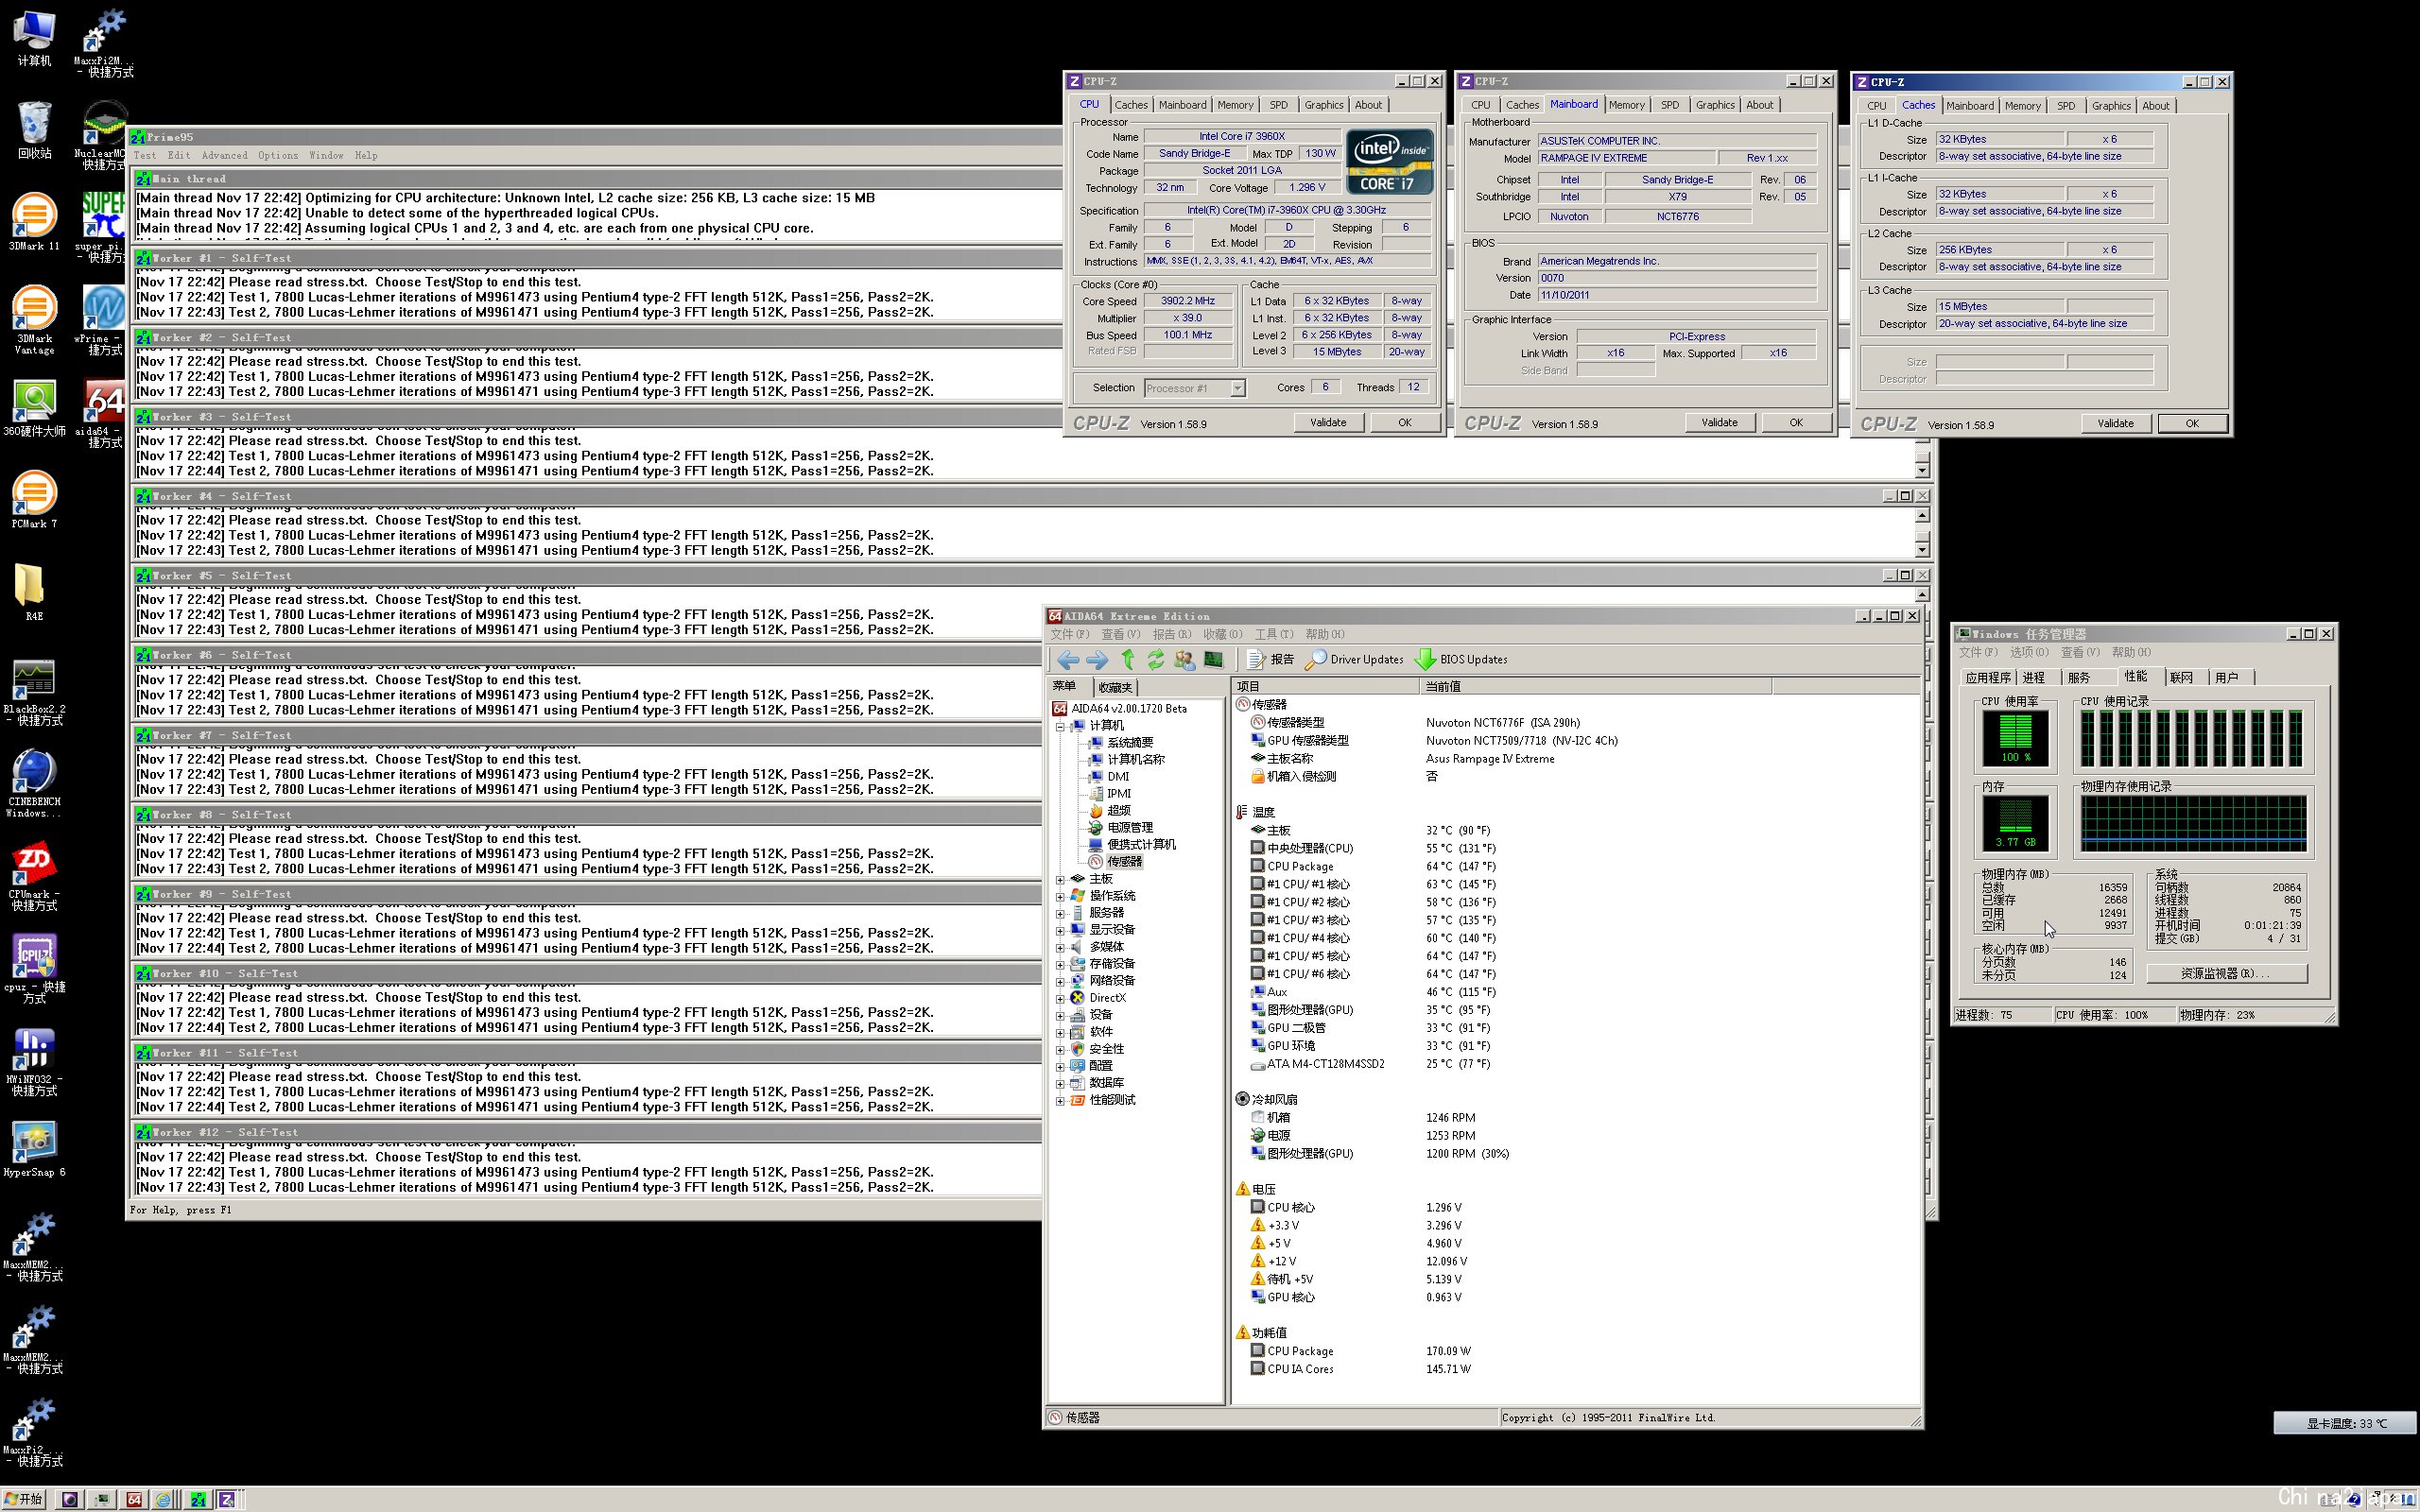This screenshot has height=1512, width=2420.
Task: Open Prime95 Advanced menu
Action: pos(224,156)
